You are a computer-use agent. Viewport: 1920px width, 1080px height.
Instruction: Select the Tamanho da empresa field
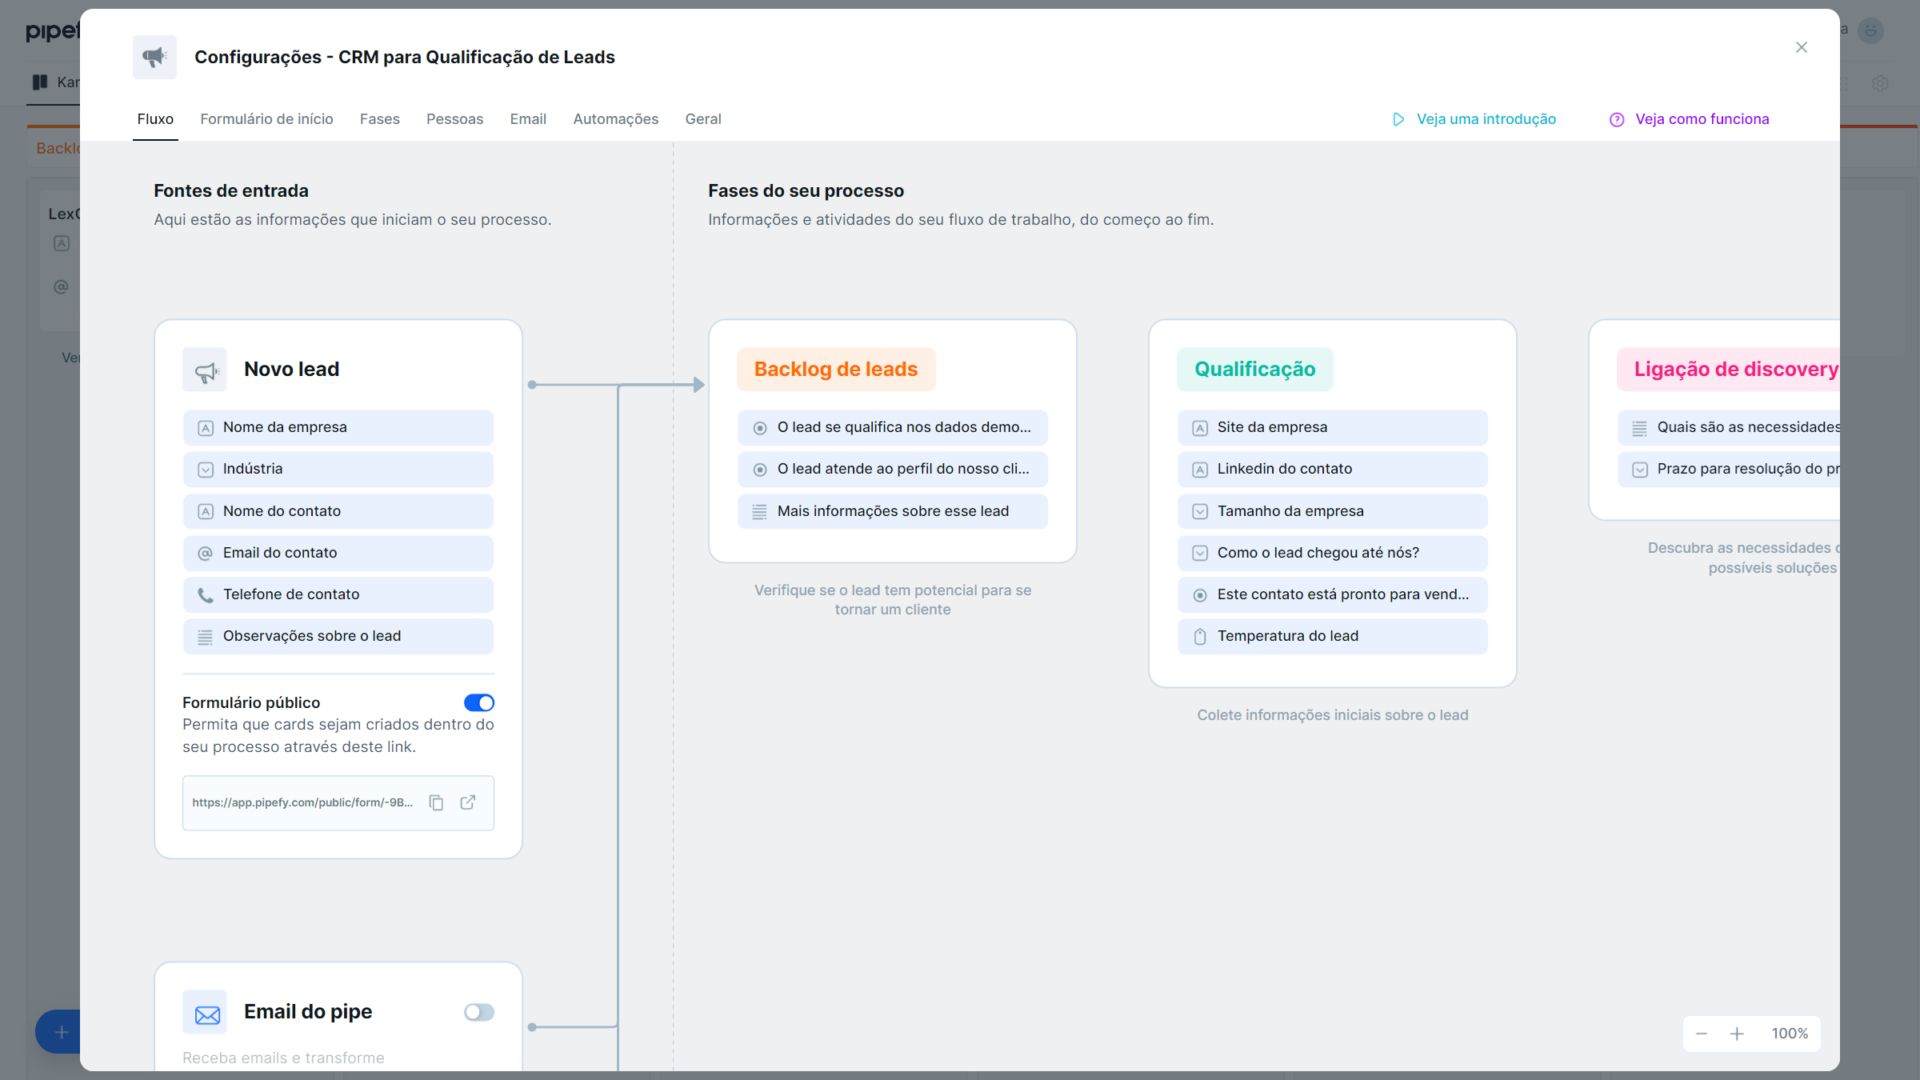coord(1332,511)
